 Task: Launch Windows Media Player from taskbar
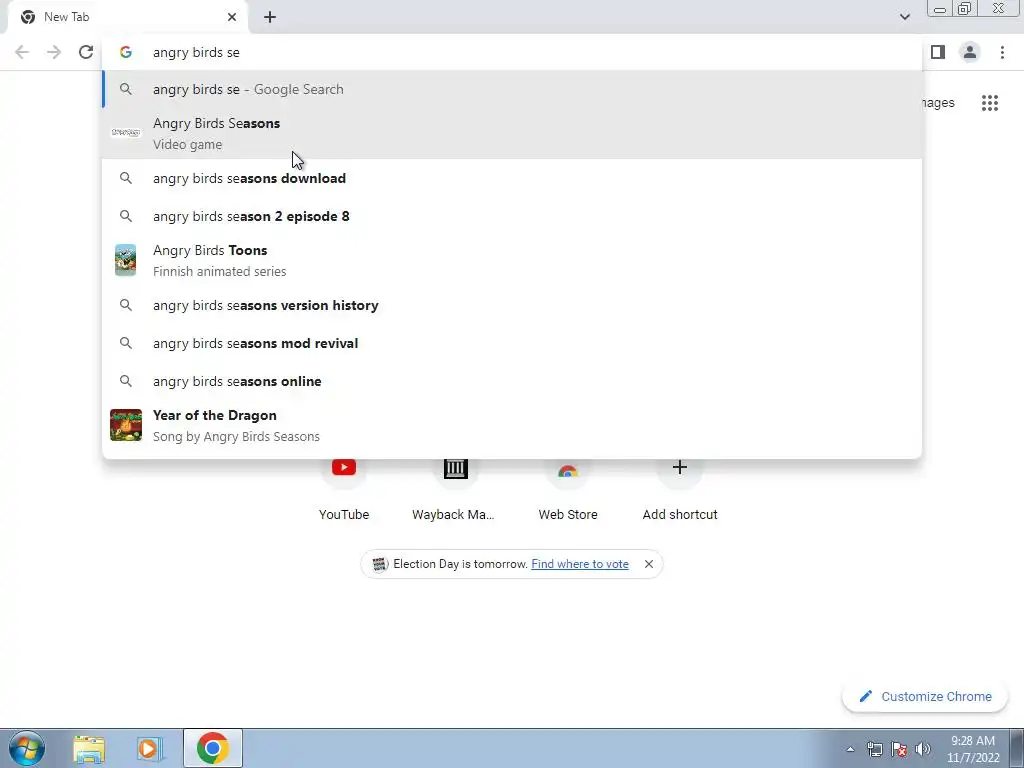149,748
